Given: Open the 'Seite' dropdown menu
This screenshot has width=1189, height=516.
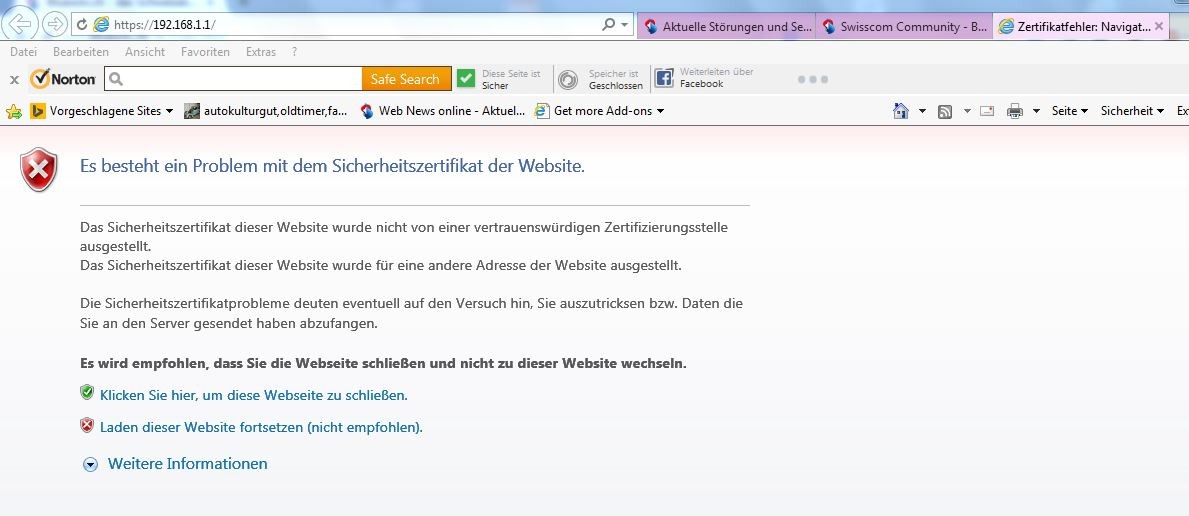Looking at the screenshot, I should [1069, 111].
